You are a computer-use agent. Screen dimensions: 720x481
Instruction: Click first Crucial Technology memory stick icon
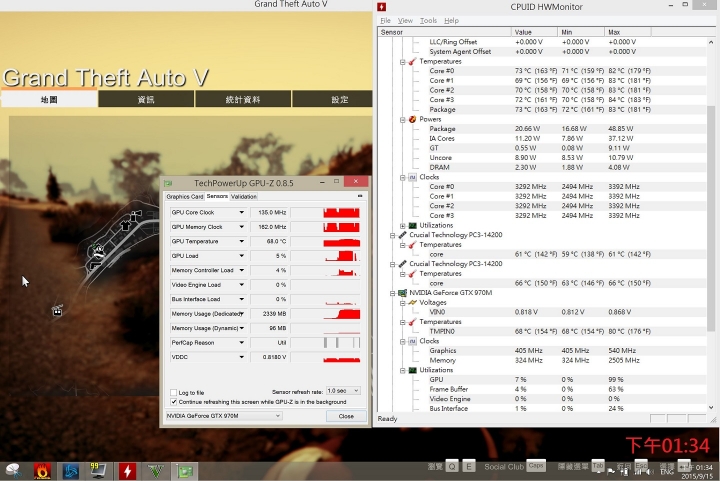[x=402, y=235]
